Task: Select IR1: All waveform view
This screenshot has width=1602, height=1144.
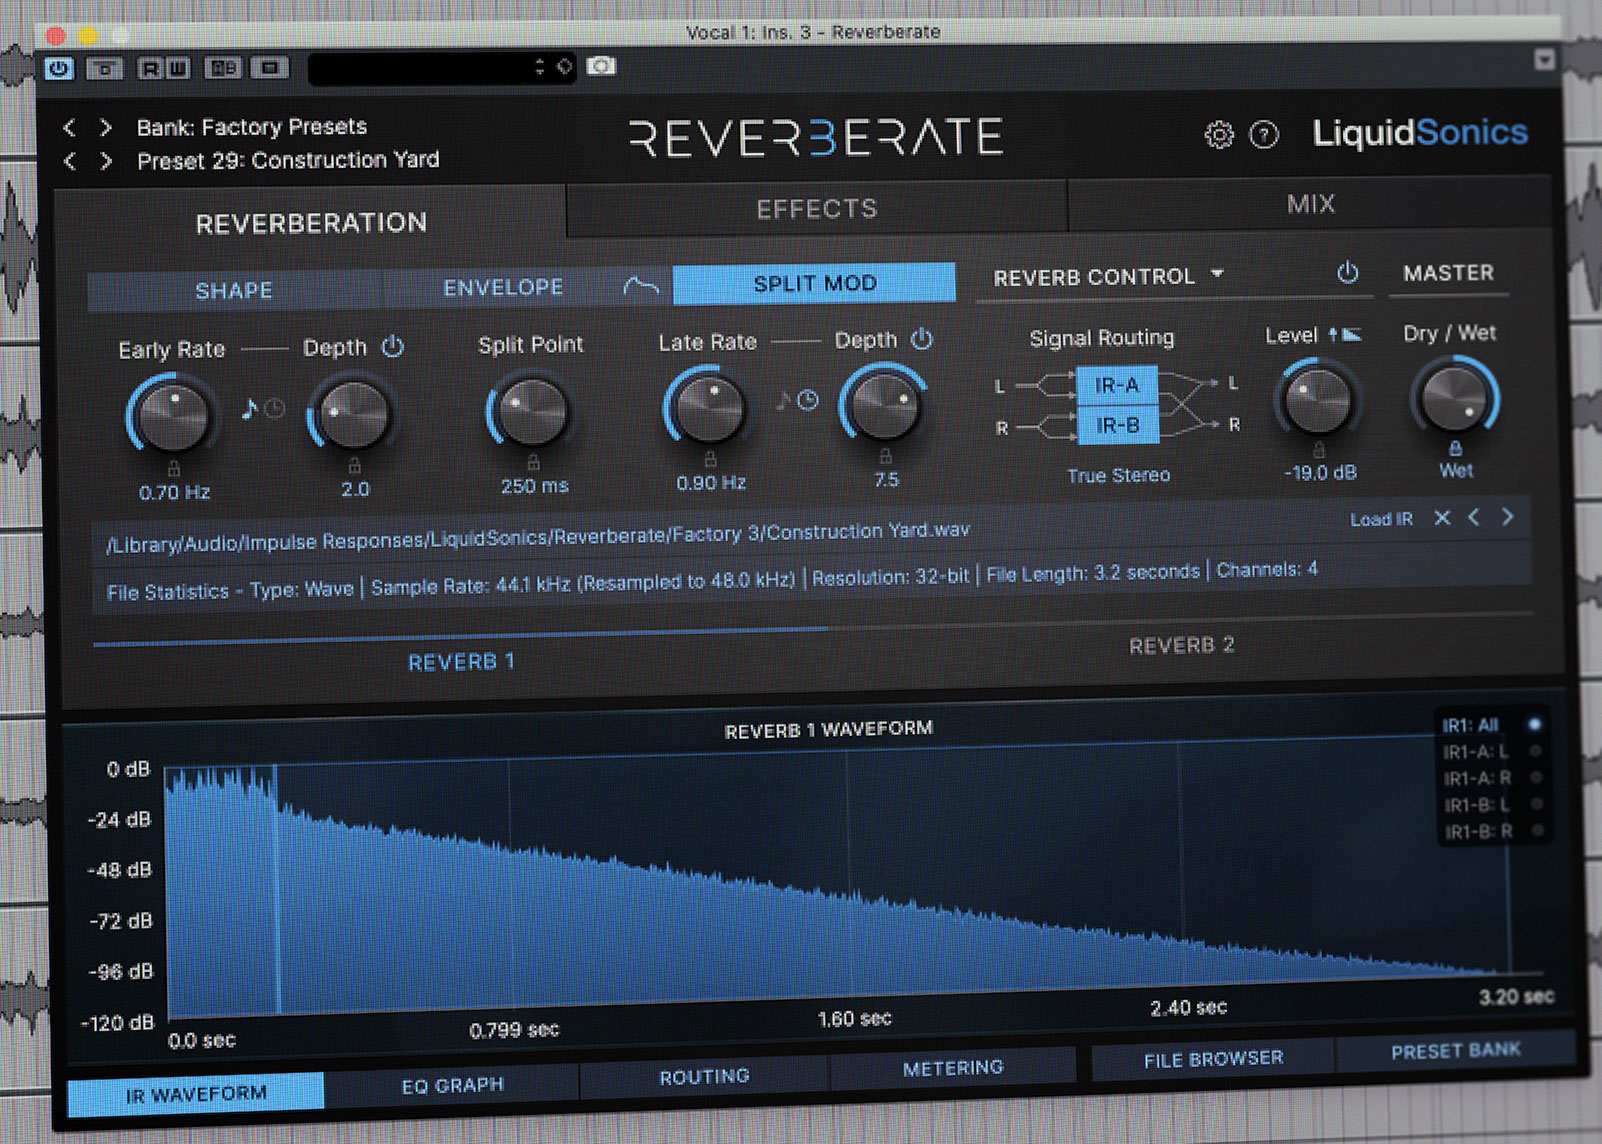Action: (1491, 724)
